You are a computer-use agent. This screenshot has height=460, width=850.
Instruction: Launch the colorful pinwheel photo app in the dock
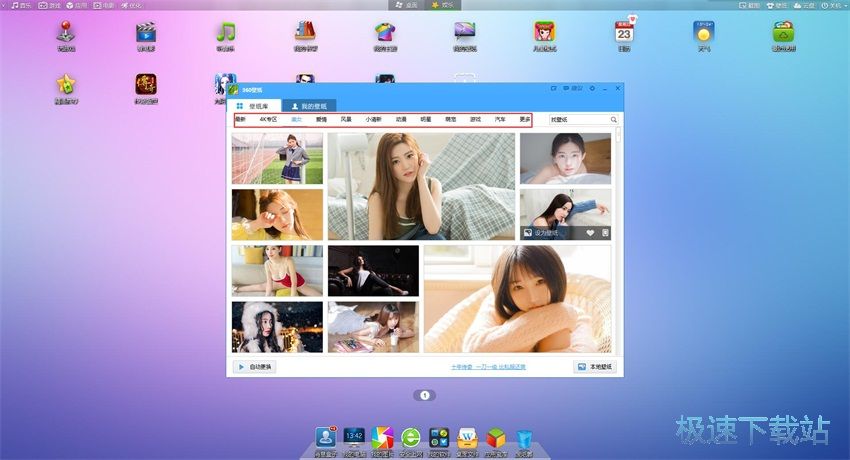(x=382, y=438)
